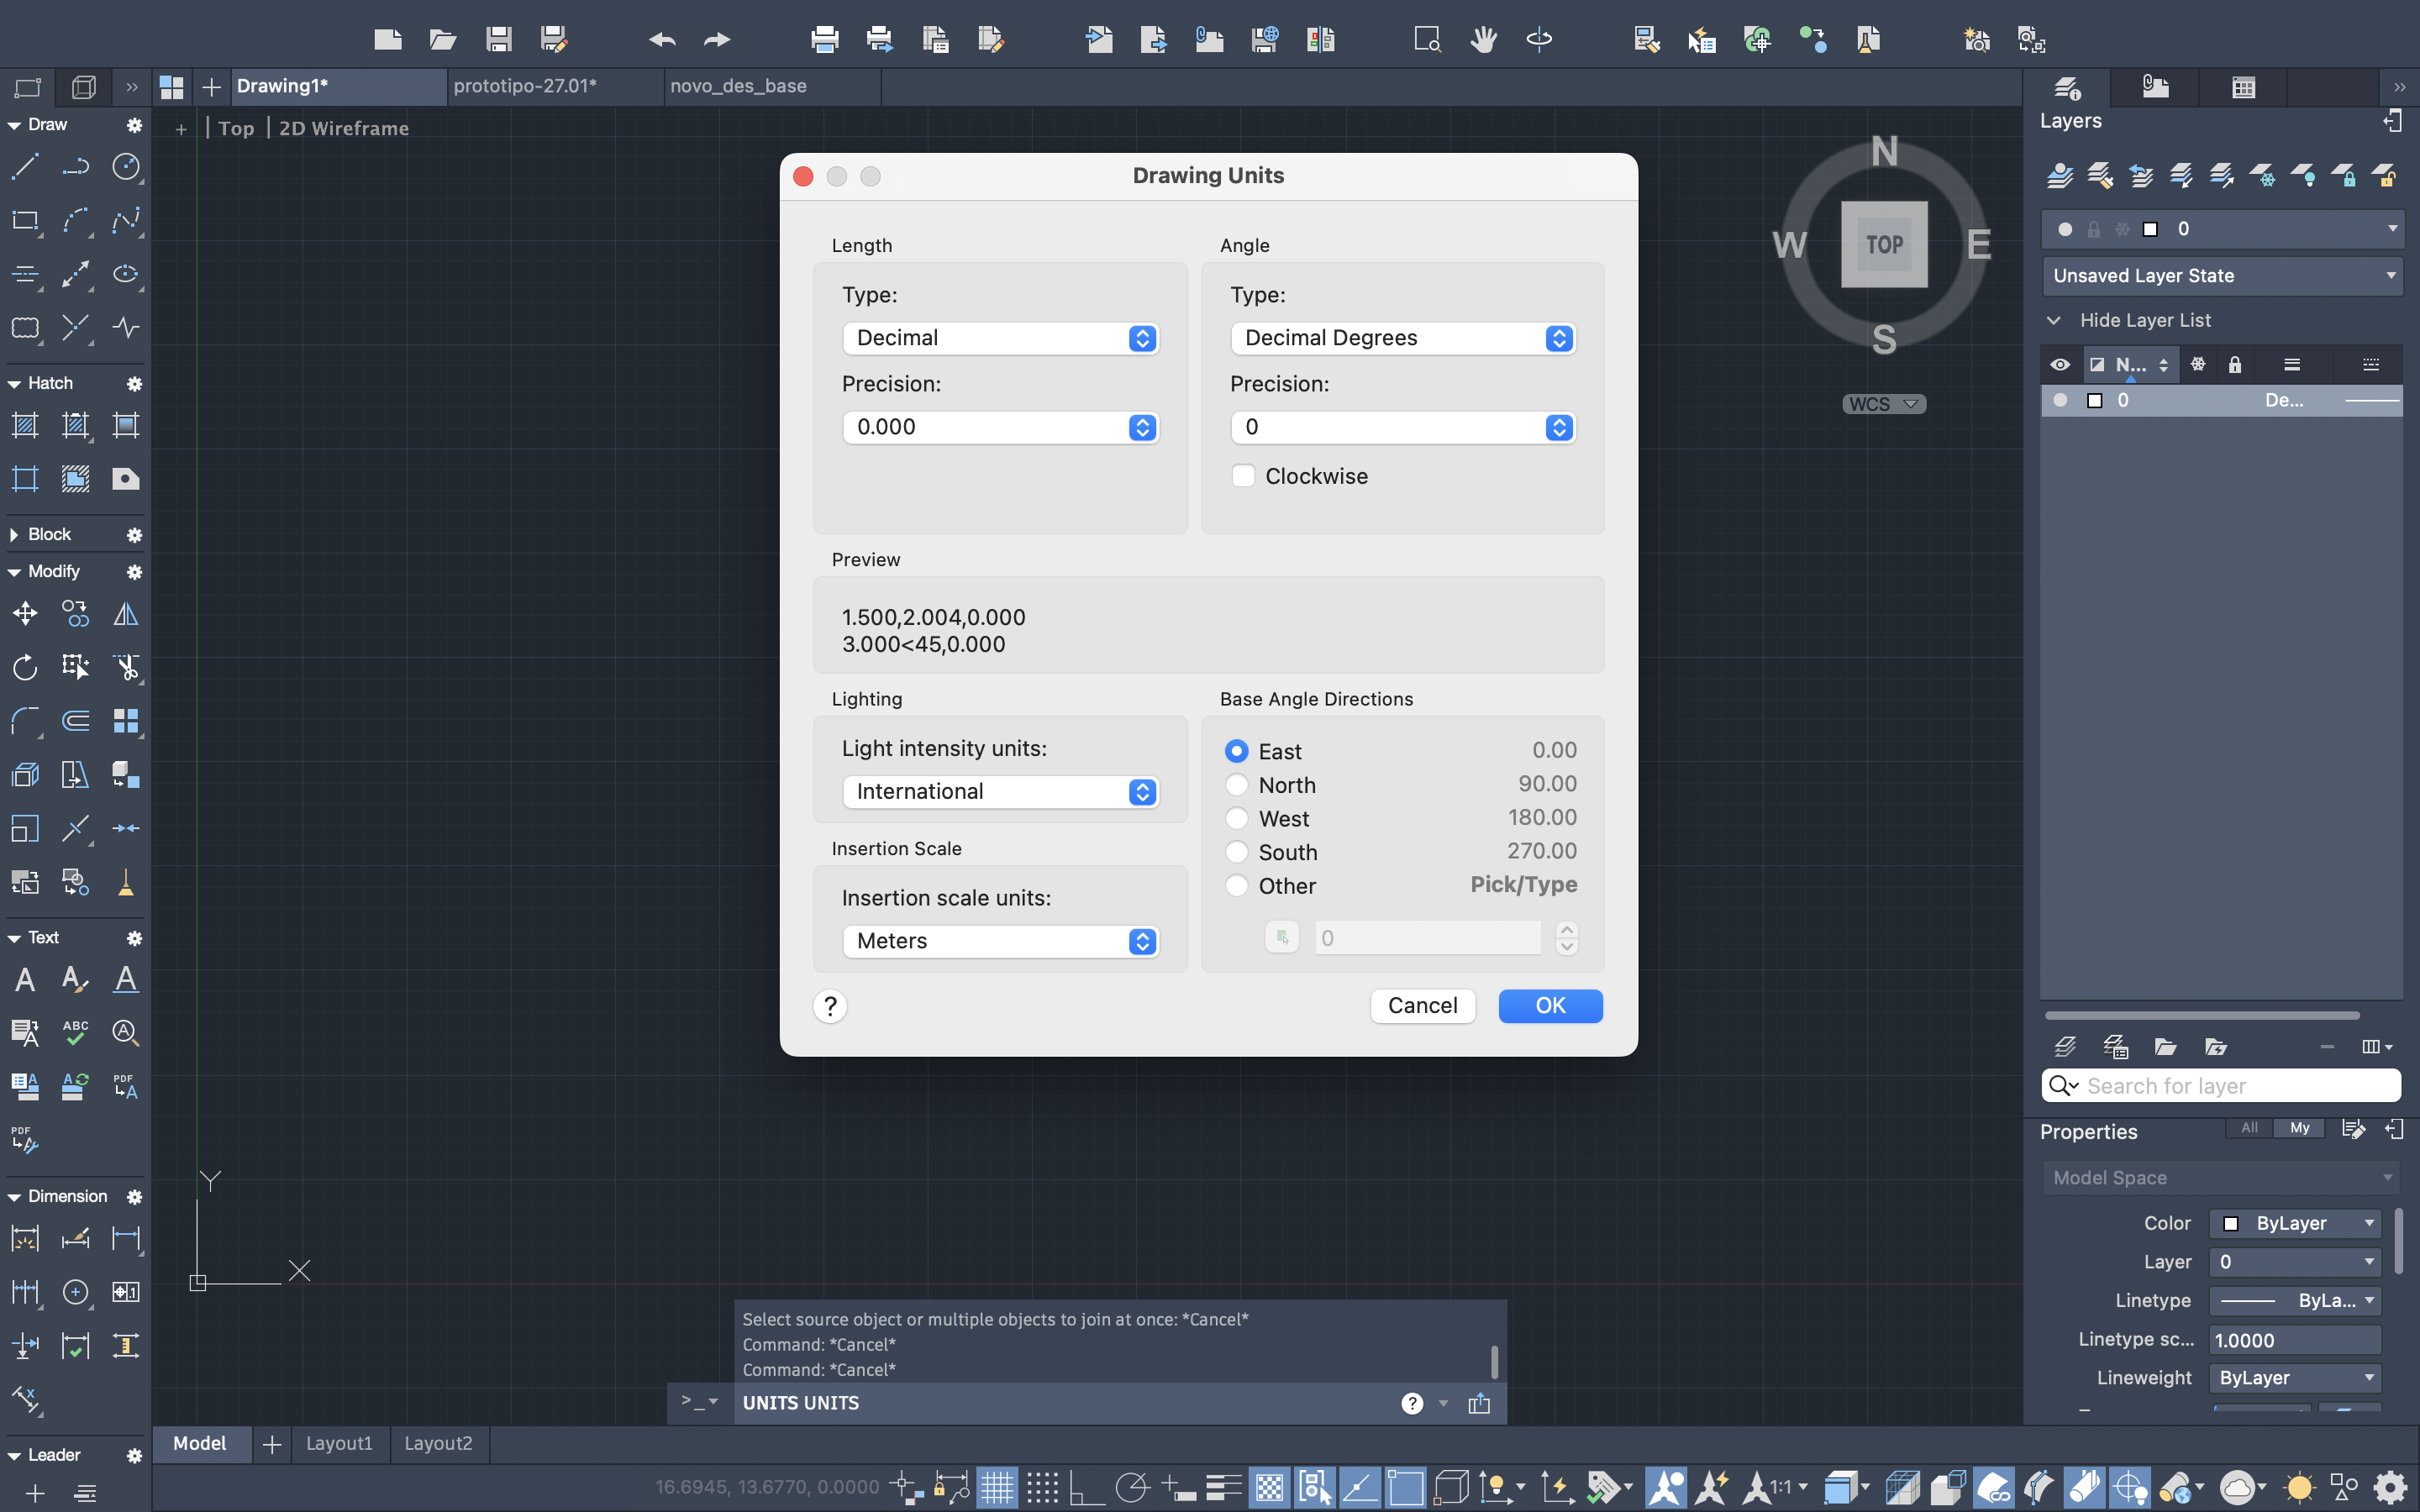The height and width of the screenshot is (1512, 2420).
Task: Click the Undo arrow in top toolbar
Action: pos(661,40)
